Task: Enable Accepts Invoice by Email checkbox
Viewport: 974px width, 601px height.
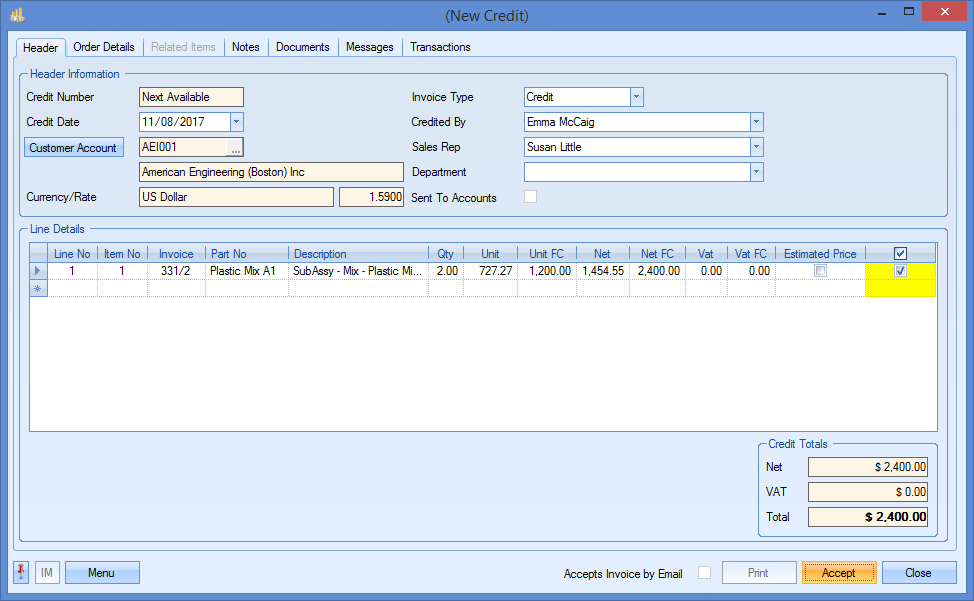Action: (x=704, y=573)
